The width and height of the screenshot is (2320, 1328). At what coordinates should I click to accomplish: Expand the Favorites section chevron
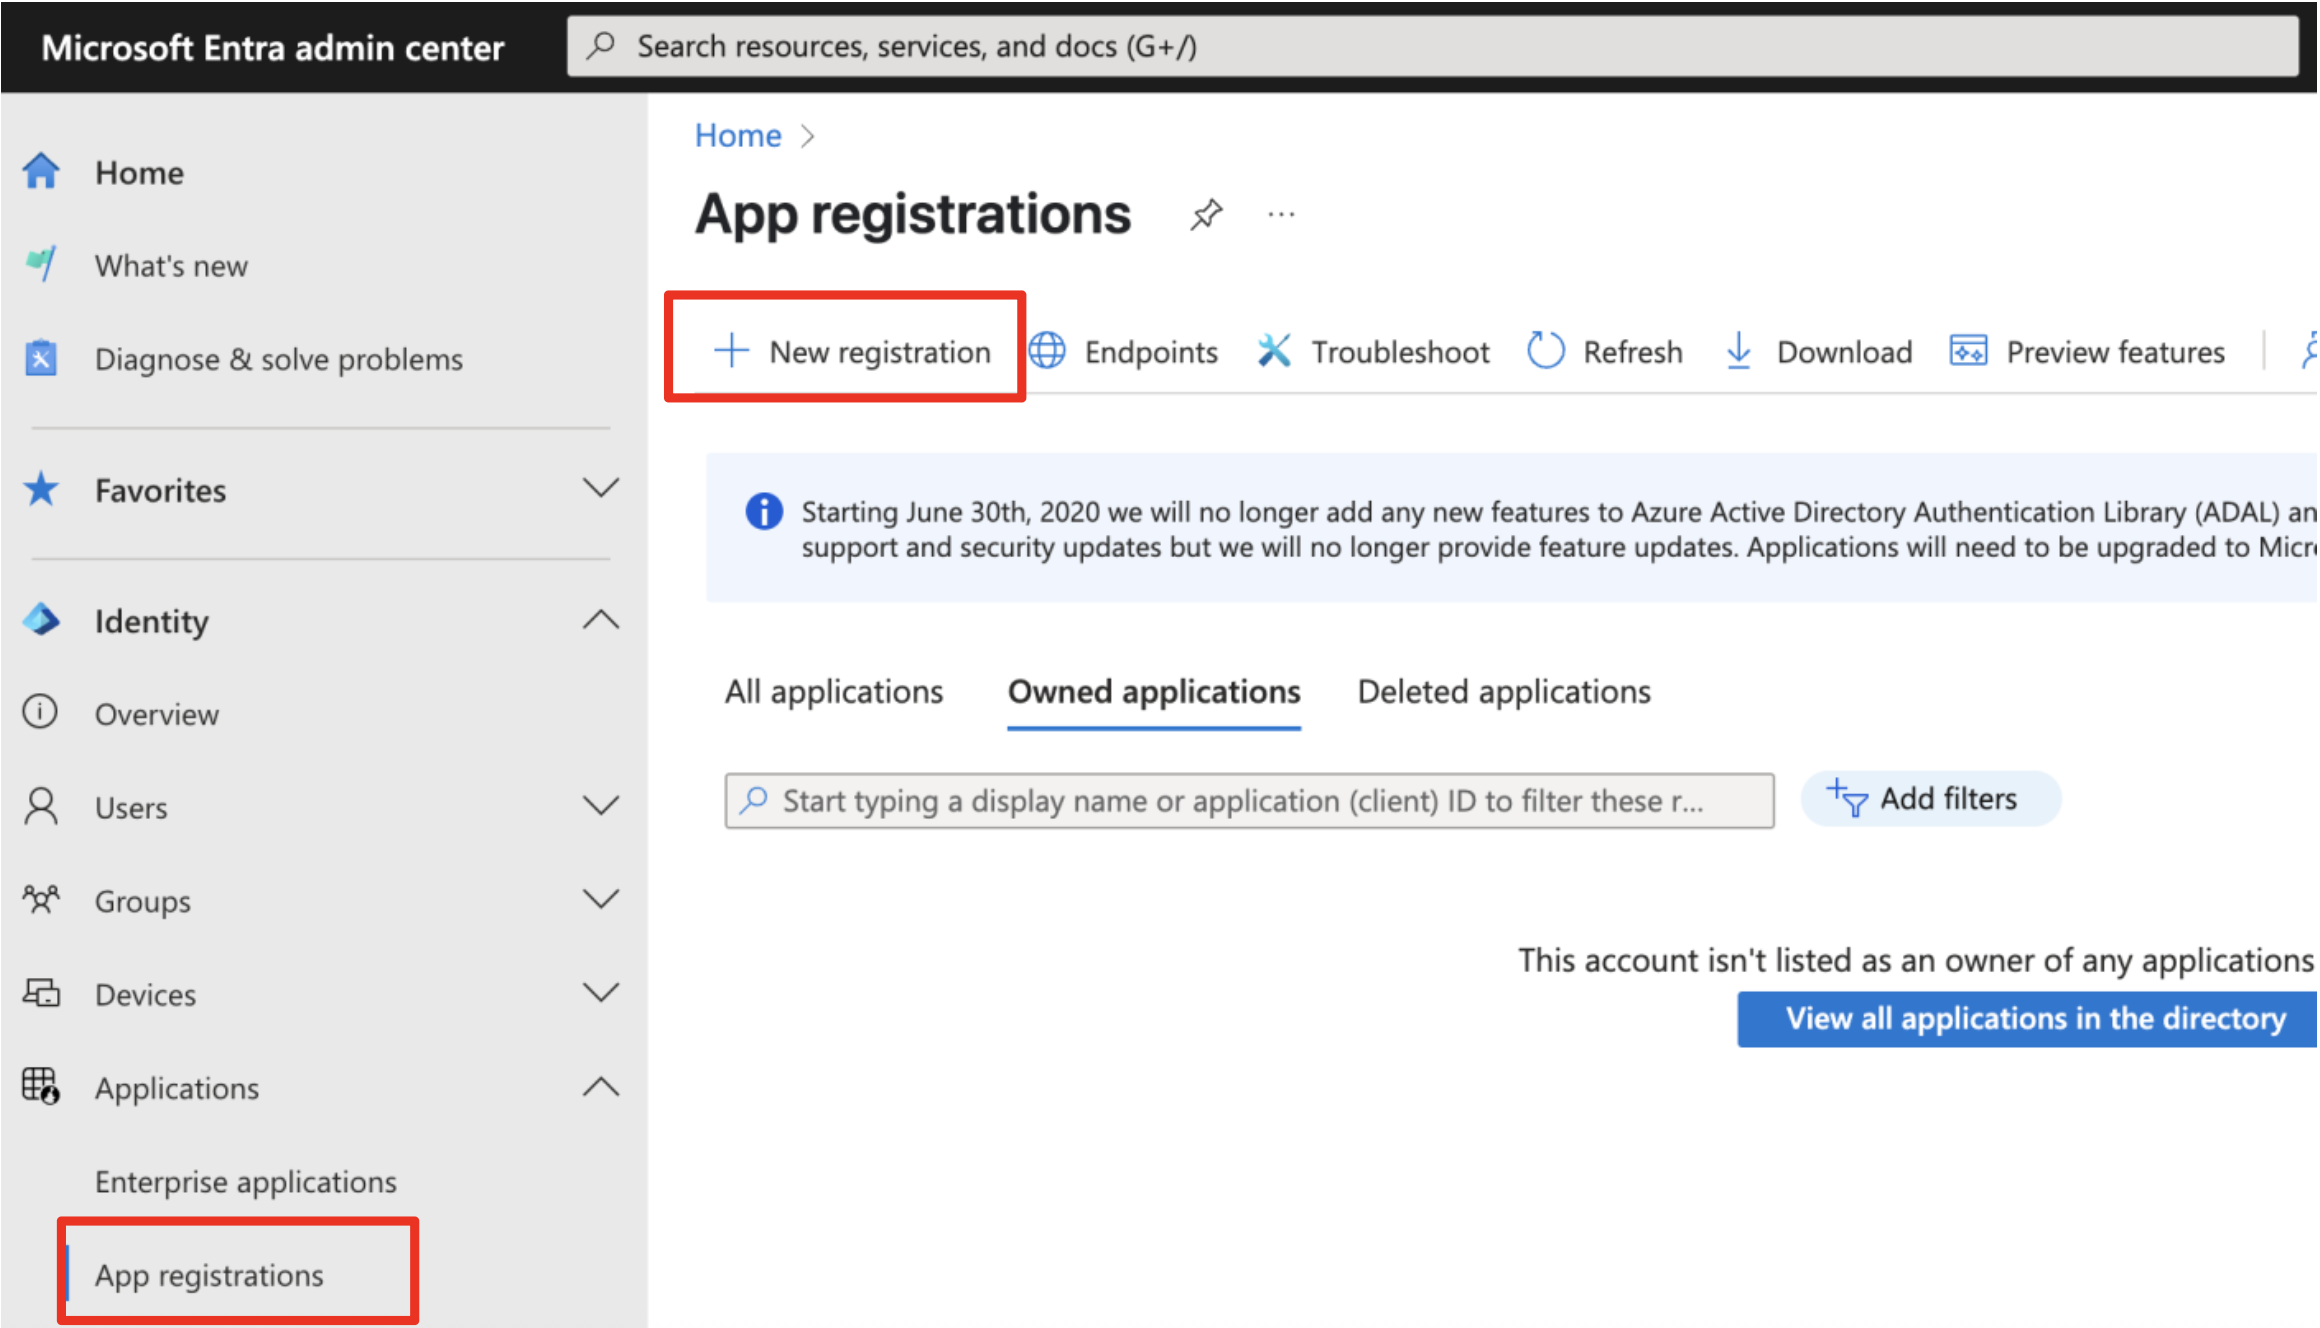[x=601, y=489]
